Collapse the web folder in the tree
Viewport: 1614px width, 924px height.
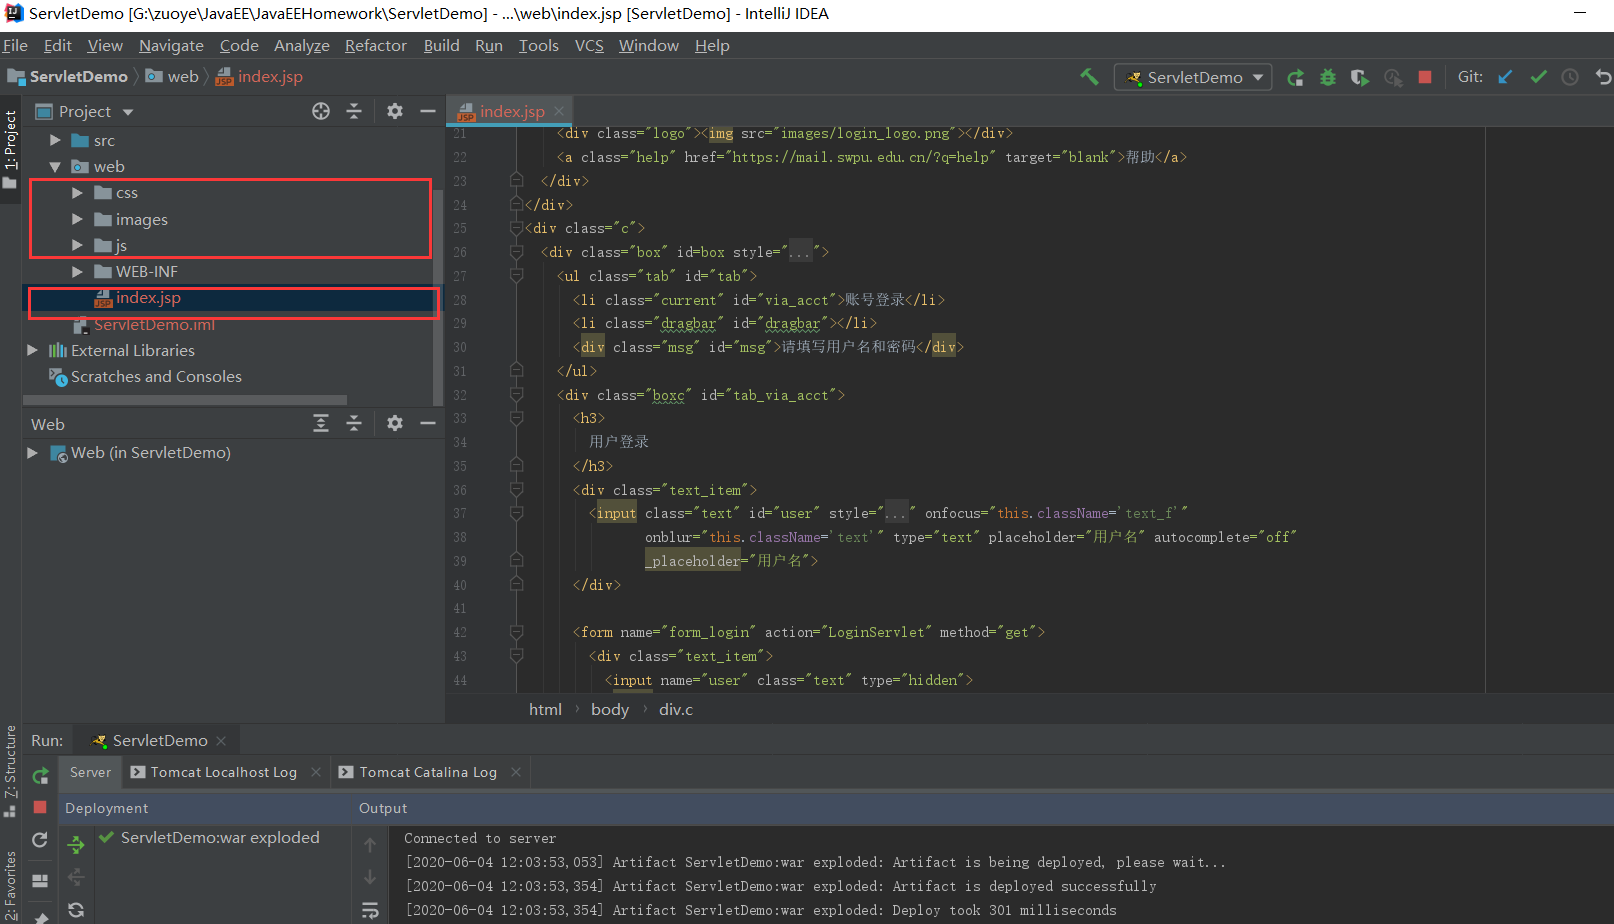tap(55, 167)
